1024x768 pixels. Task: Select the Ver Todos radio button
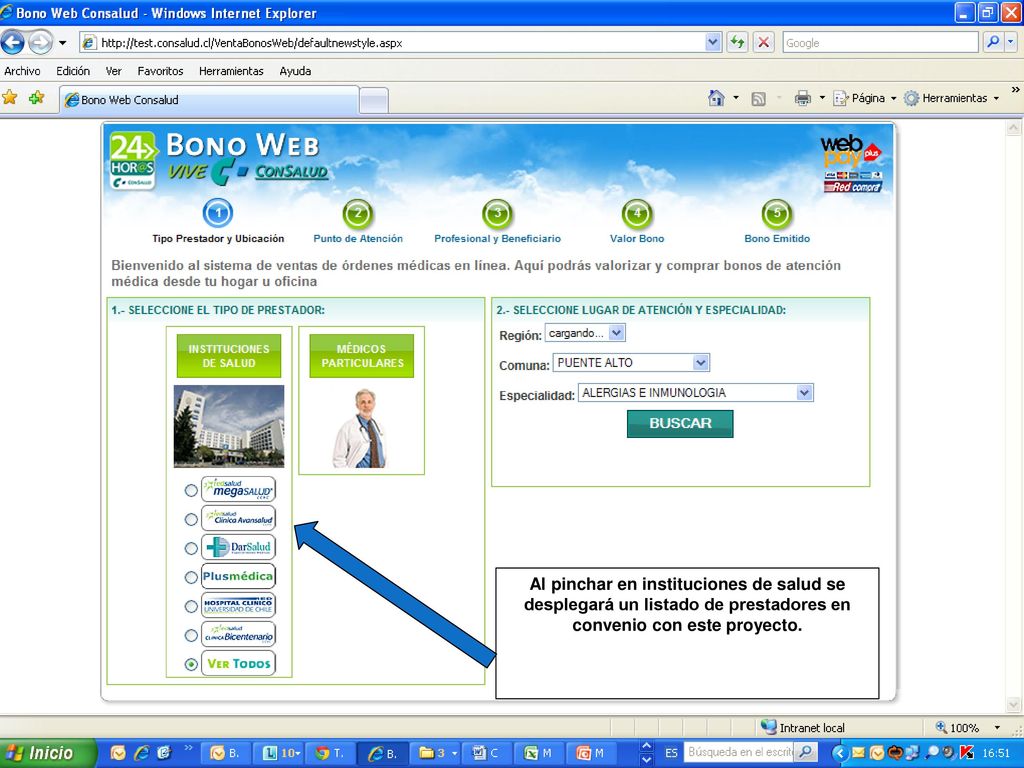coord(191,664)
